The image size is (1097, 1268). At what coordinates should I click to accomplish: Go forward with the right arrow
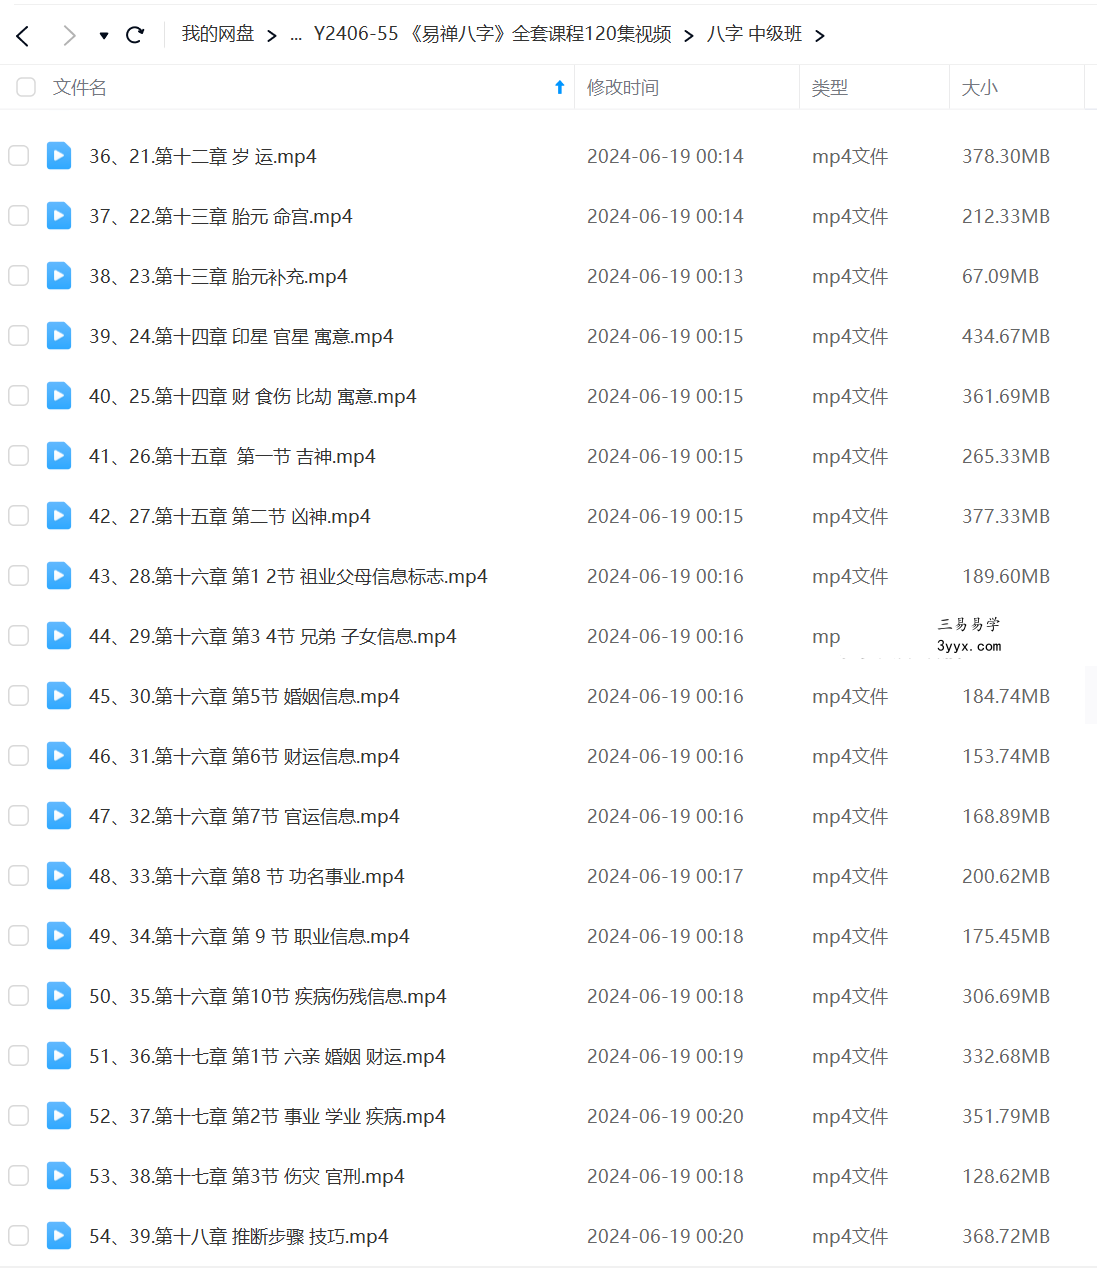point(69,36)
